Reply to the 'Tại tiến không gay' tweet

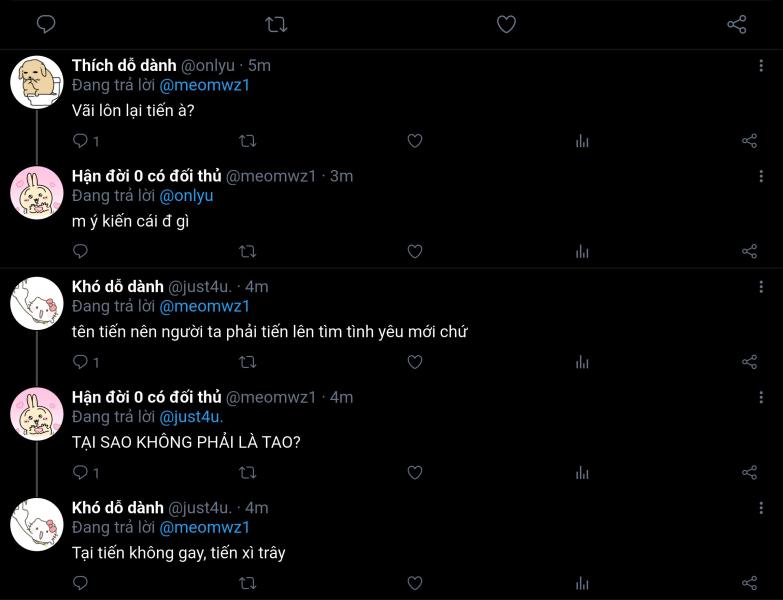point(80,583)
